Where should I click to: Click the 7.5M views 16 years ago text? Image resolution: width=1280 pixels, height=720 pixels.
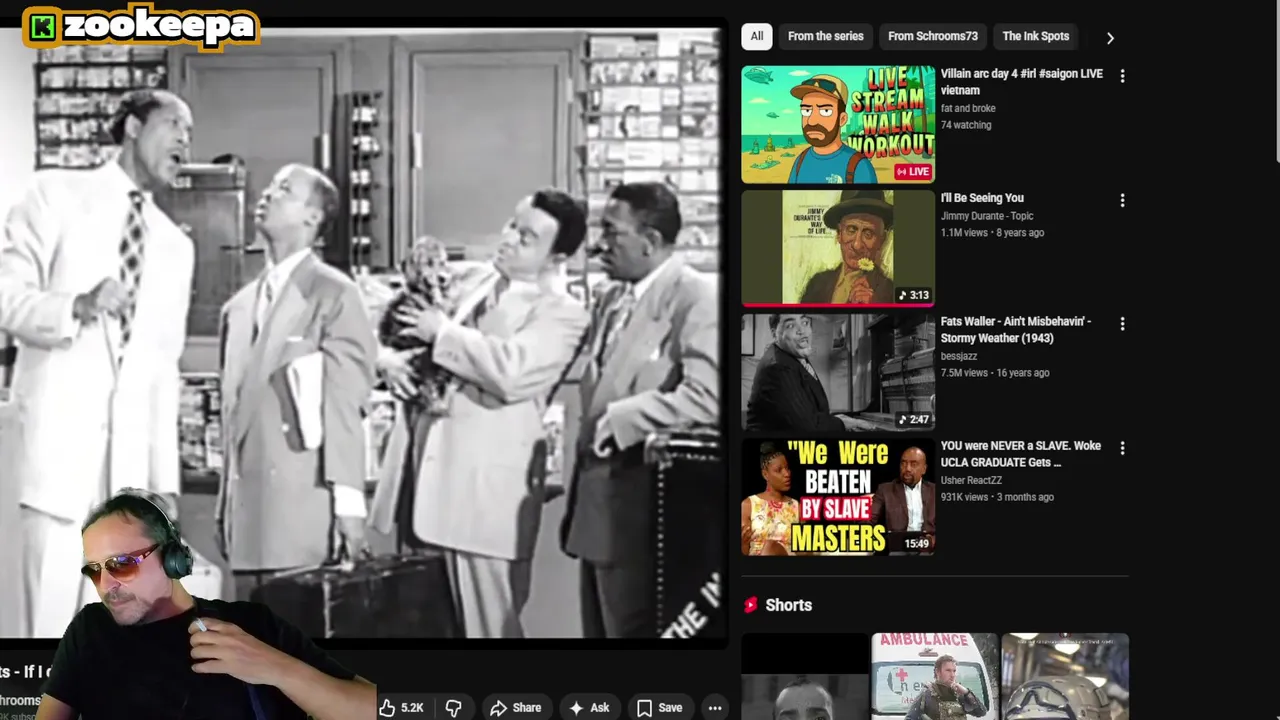pos(995,373)
